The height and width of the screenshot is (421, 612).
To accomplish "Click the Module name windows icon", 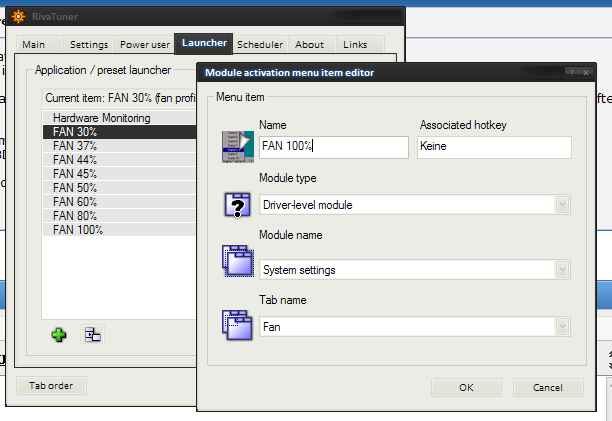I will pos(238,261).
